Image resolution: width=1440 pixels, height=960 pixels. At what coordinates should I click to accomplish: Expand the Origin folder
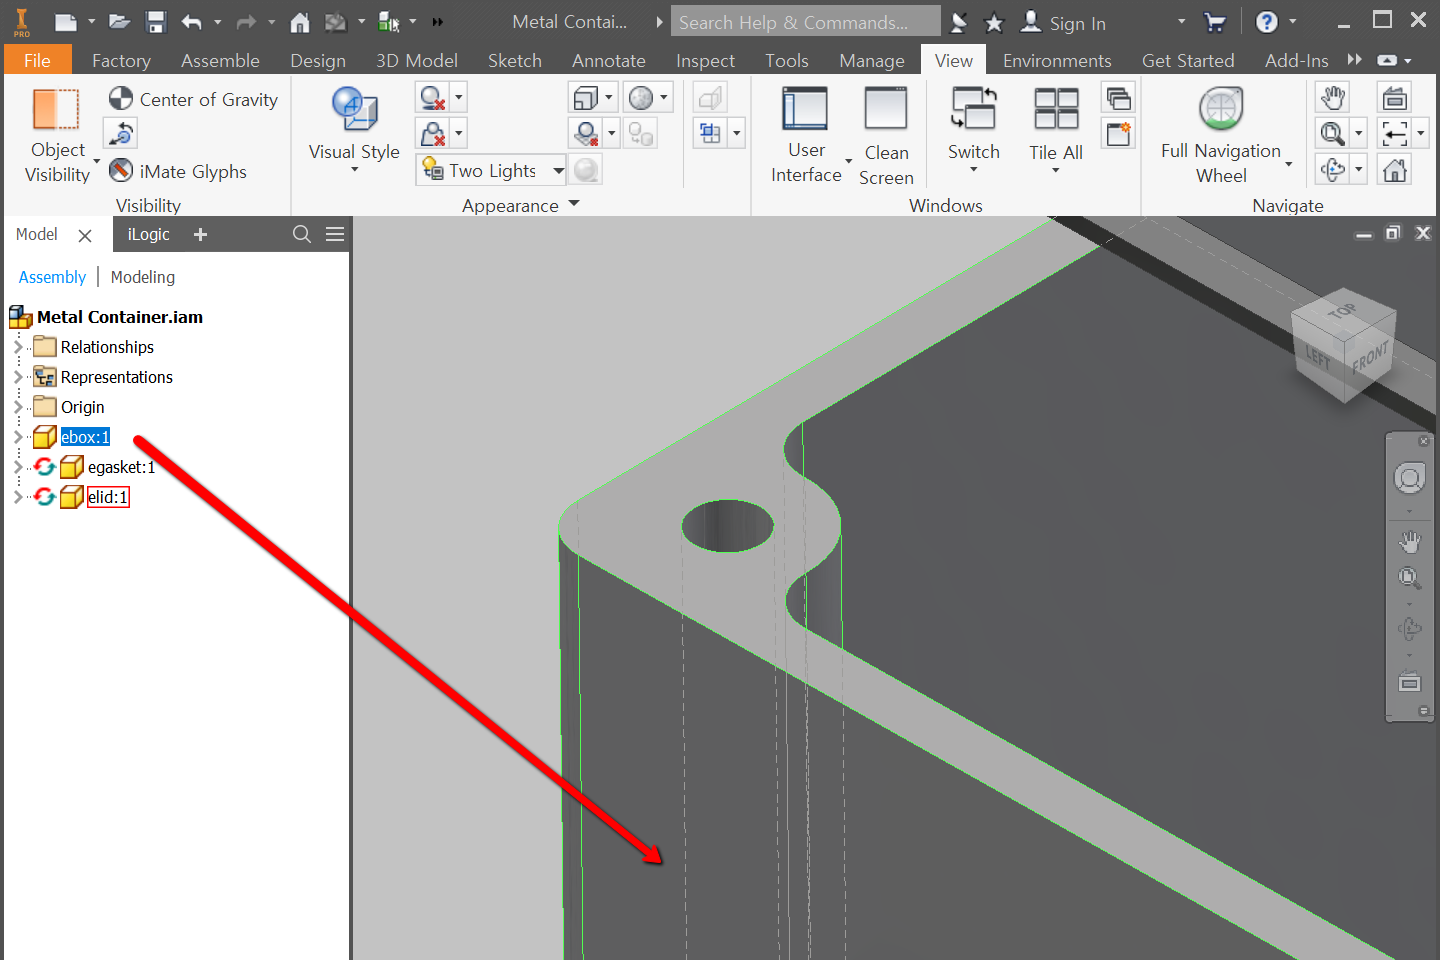pyautogui.click(x=17, y=407)
